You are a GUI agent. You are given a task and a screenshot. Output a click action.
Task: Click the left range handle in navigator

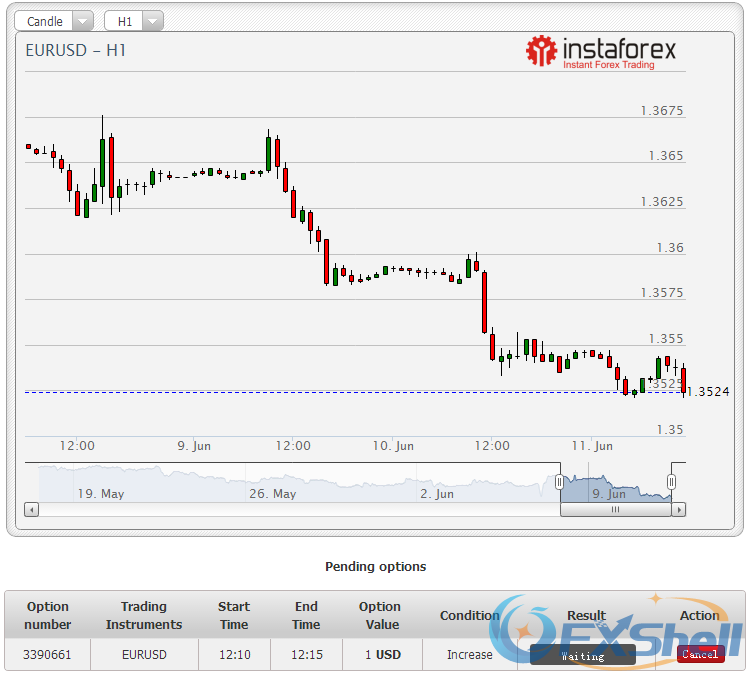(559, 483)
